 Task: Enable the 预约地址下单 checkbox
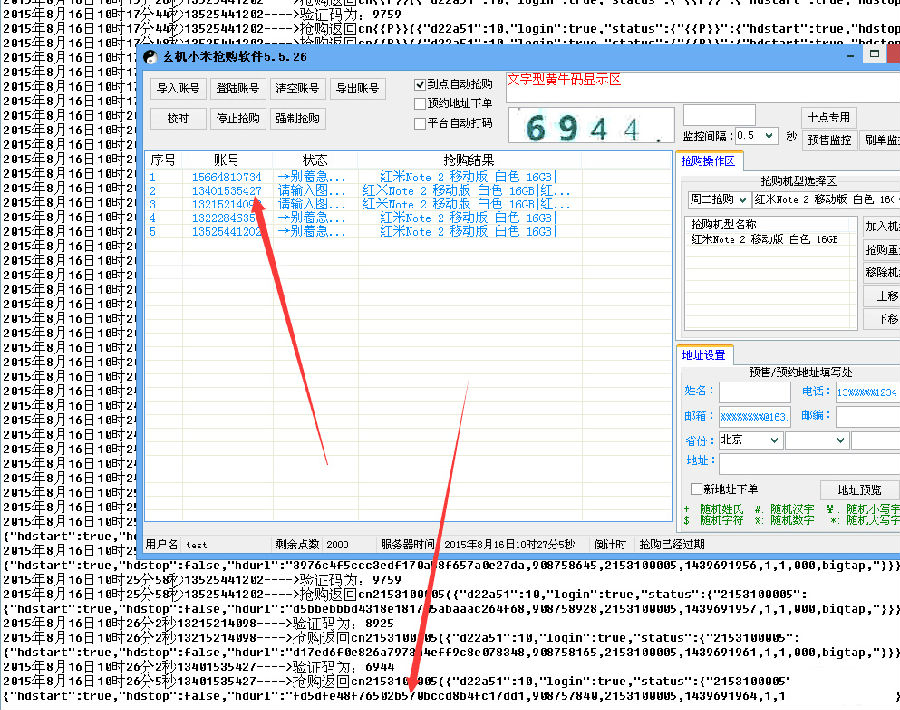tap(421, 104)
